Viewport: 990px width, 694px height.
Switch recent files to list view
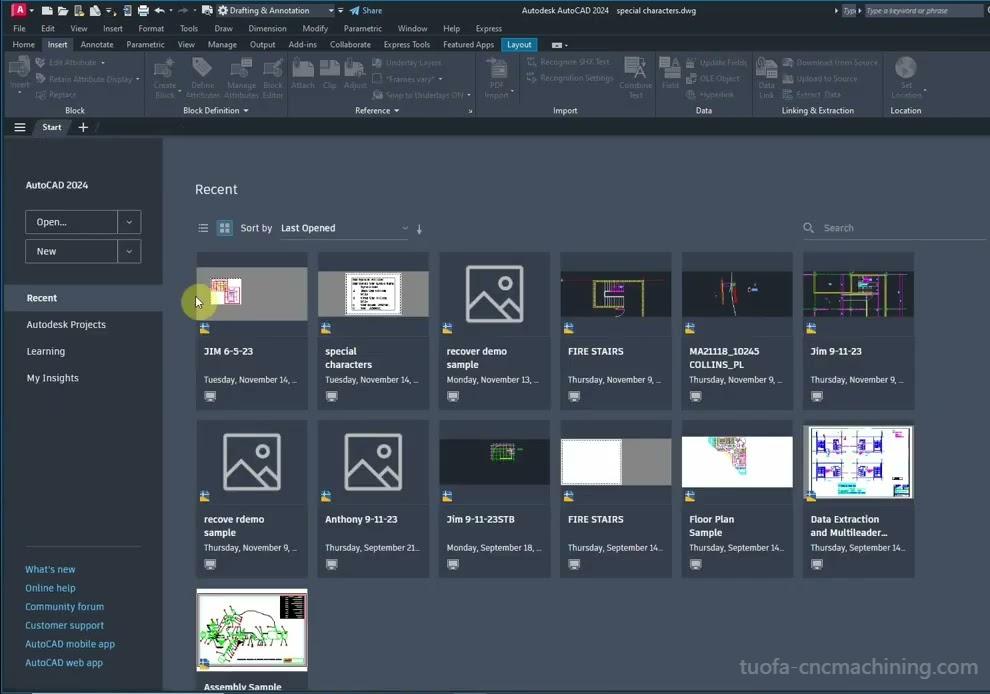[x=203, y=228]
